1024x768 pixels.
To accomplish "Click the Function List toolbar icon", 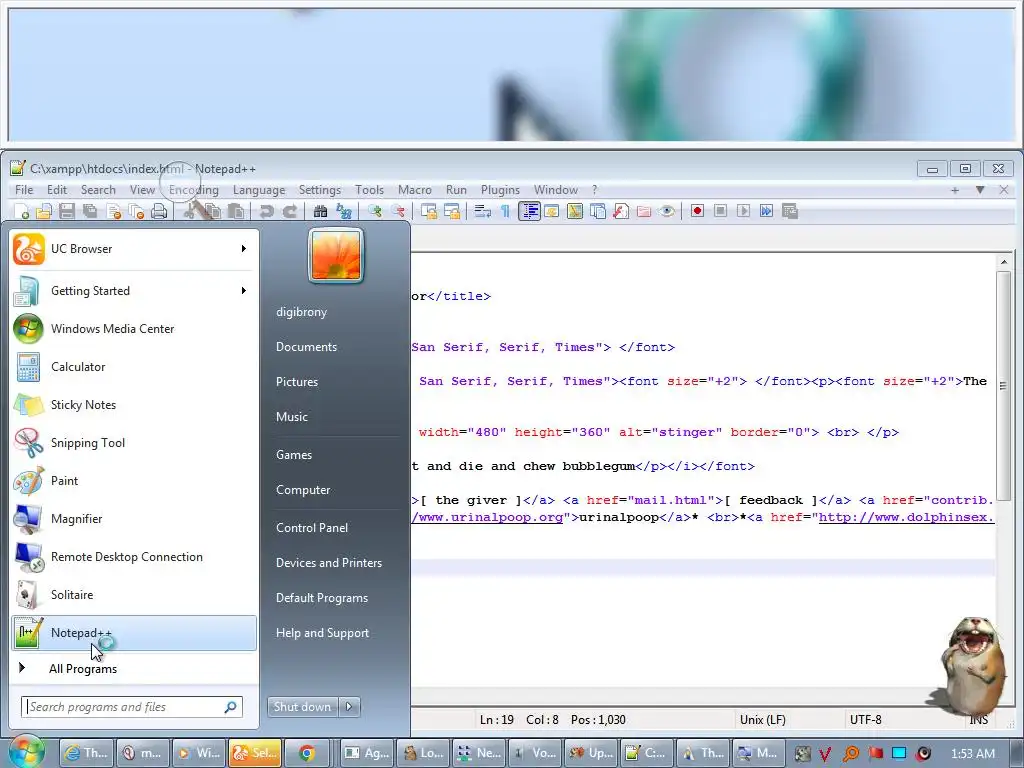I will [x=620, y=211].
